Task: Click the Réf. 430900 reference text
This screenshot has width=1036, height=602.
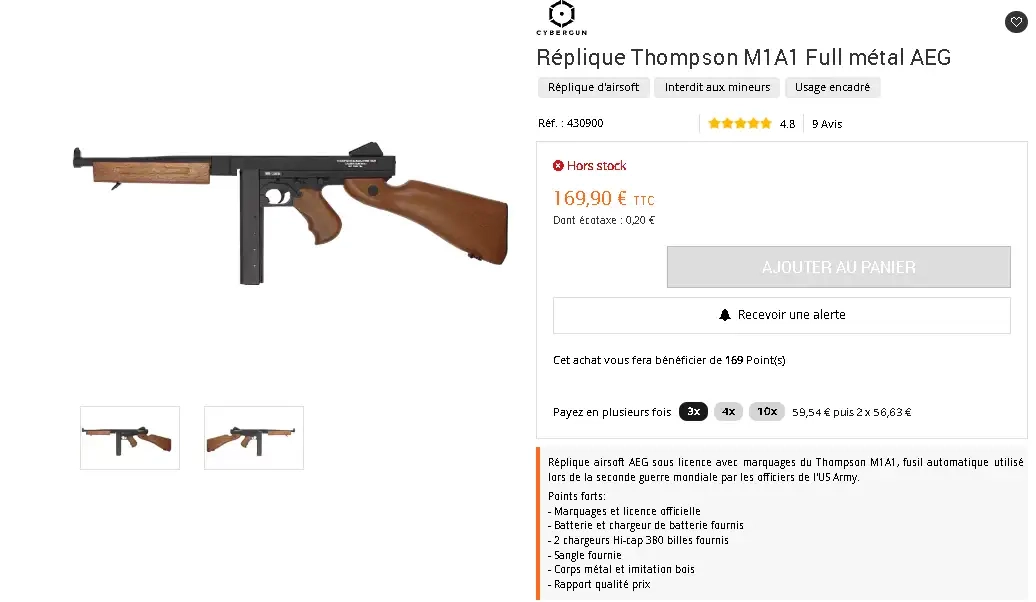Action: (x=570, y=123)
